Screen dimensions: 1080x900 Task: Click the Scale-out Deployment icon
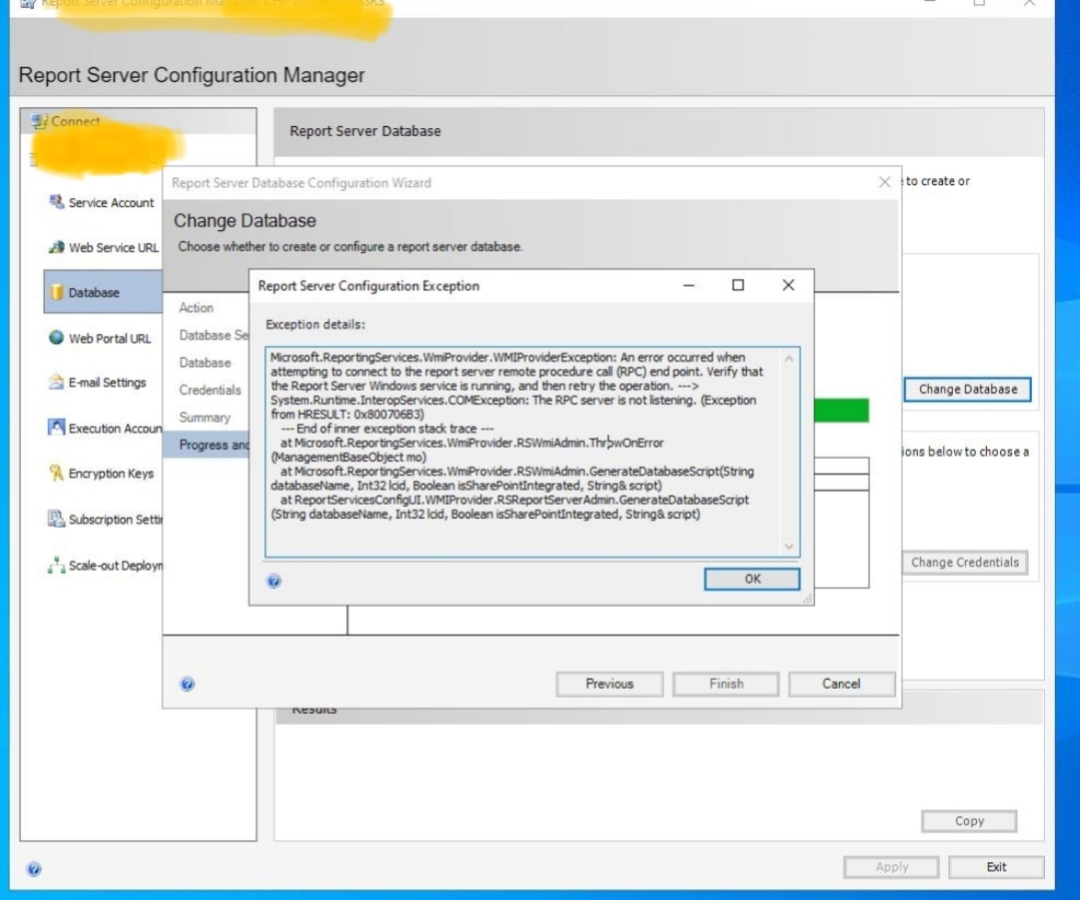[56, 565]
